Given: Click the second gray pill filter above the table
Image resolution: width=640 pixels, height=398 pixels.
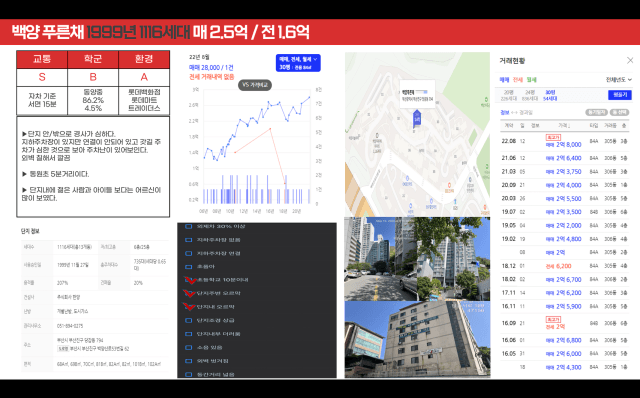Looking at the screenshot, I should click(x=620, y=112).
